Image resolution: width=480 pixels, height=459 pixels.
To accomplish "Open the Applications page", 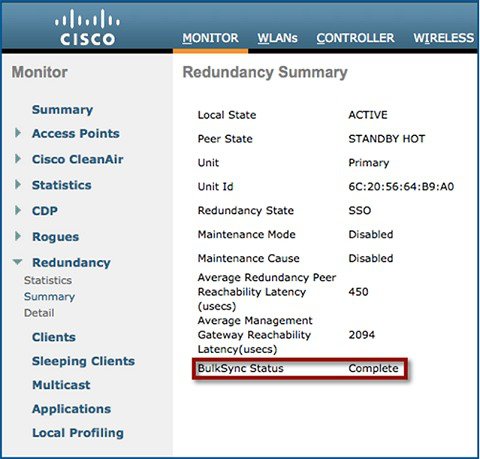I will click(71, 409).
